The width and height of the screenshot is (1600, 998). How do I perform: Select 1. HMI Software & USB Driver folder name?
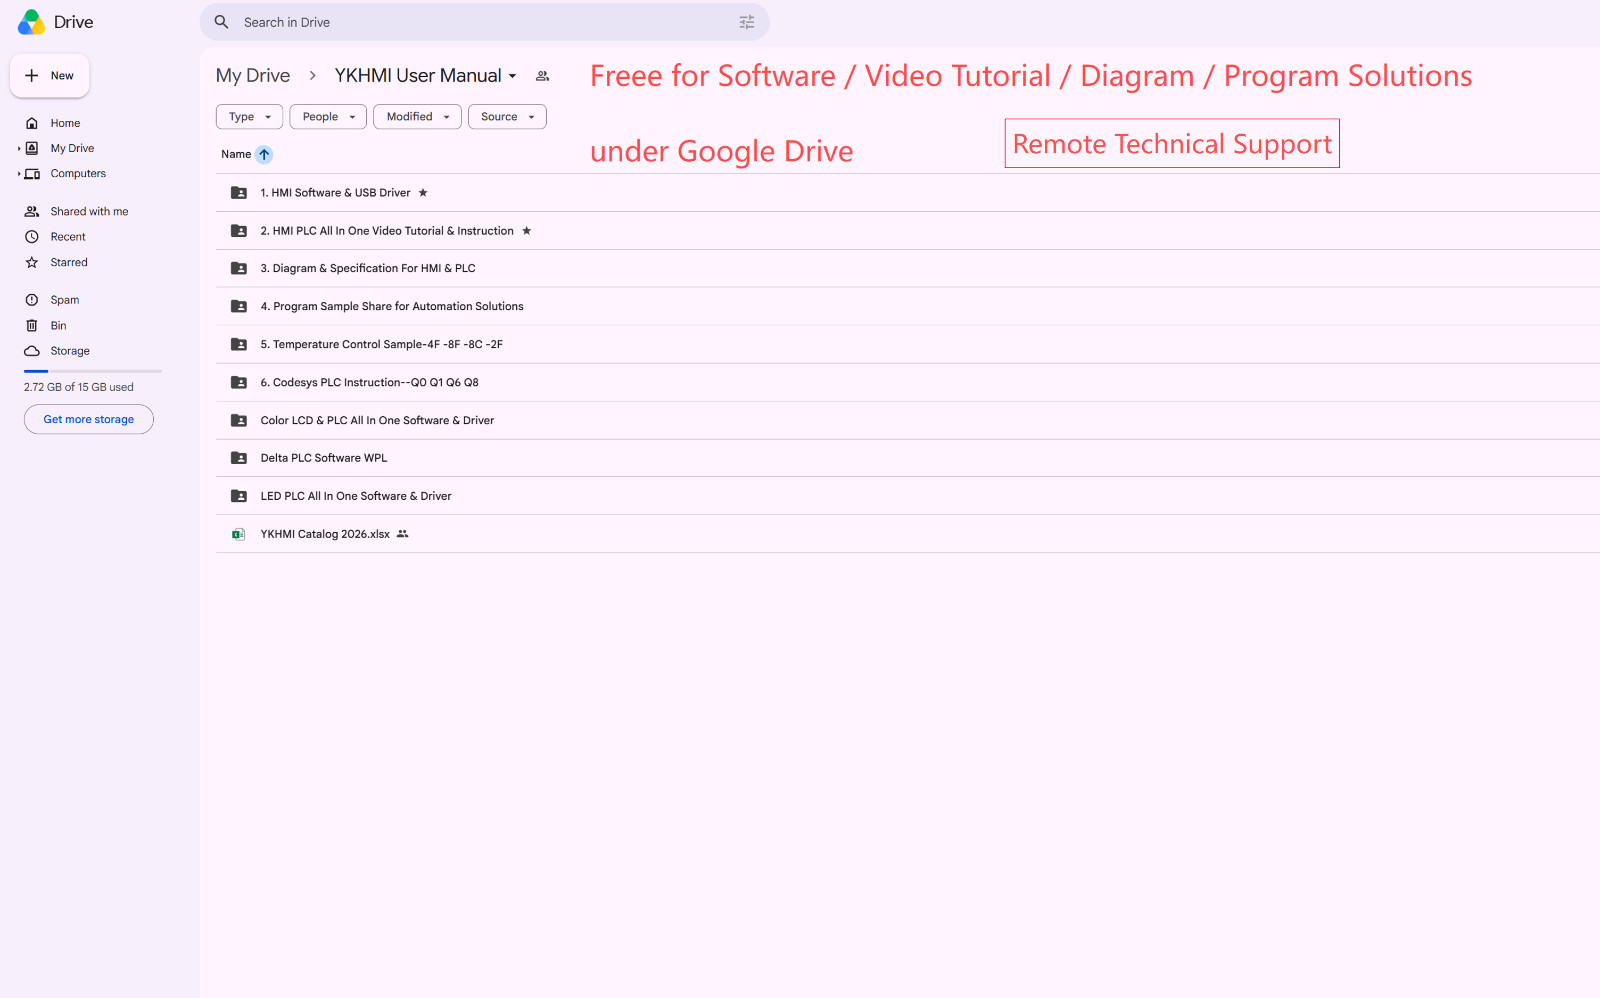[x=335, y=193]
